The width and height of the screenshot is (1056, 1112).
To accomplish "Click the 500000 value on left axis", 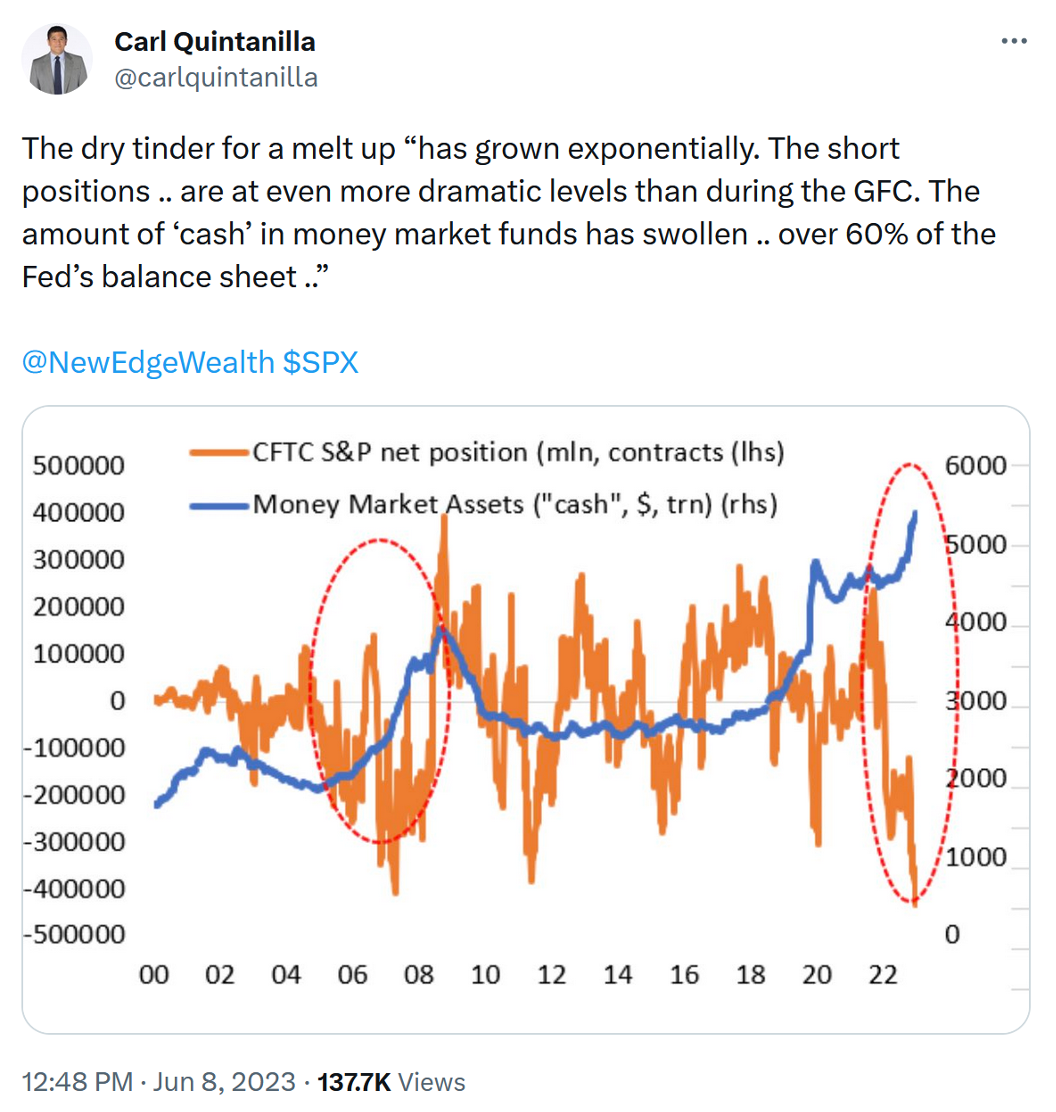I will 78,466.
